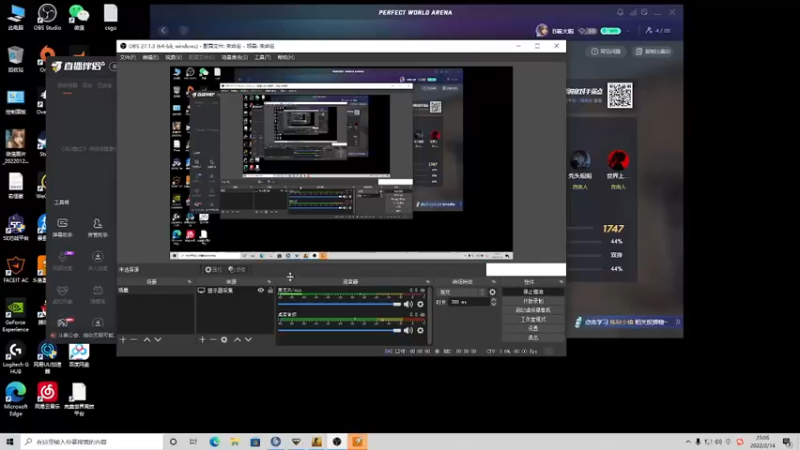Click second mixer channel volume slider
This screenshot has height=450, width=800.
340,330
